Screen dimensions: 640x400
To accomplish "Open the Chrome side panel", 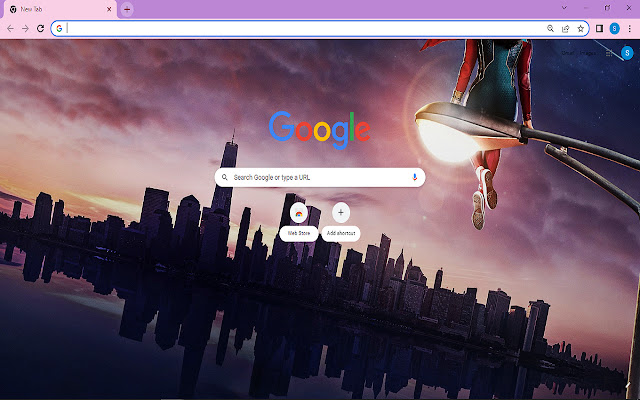I will pos(600,29).
